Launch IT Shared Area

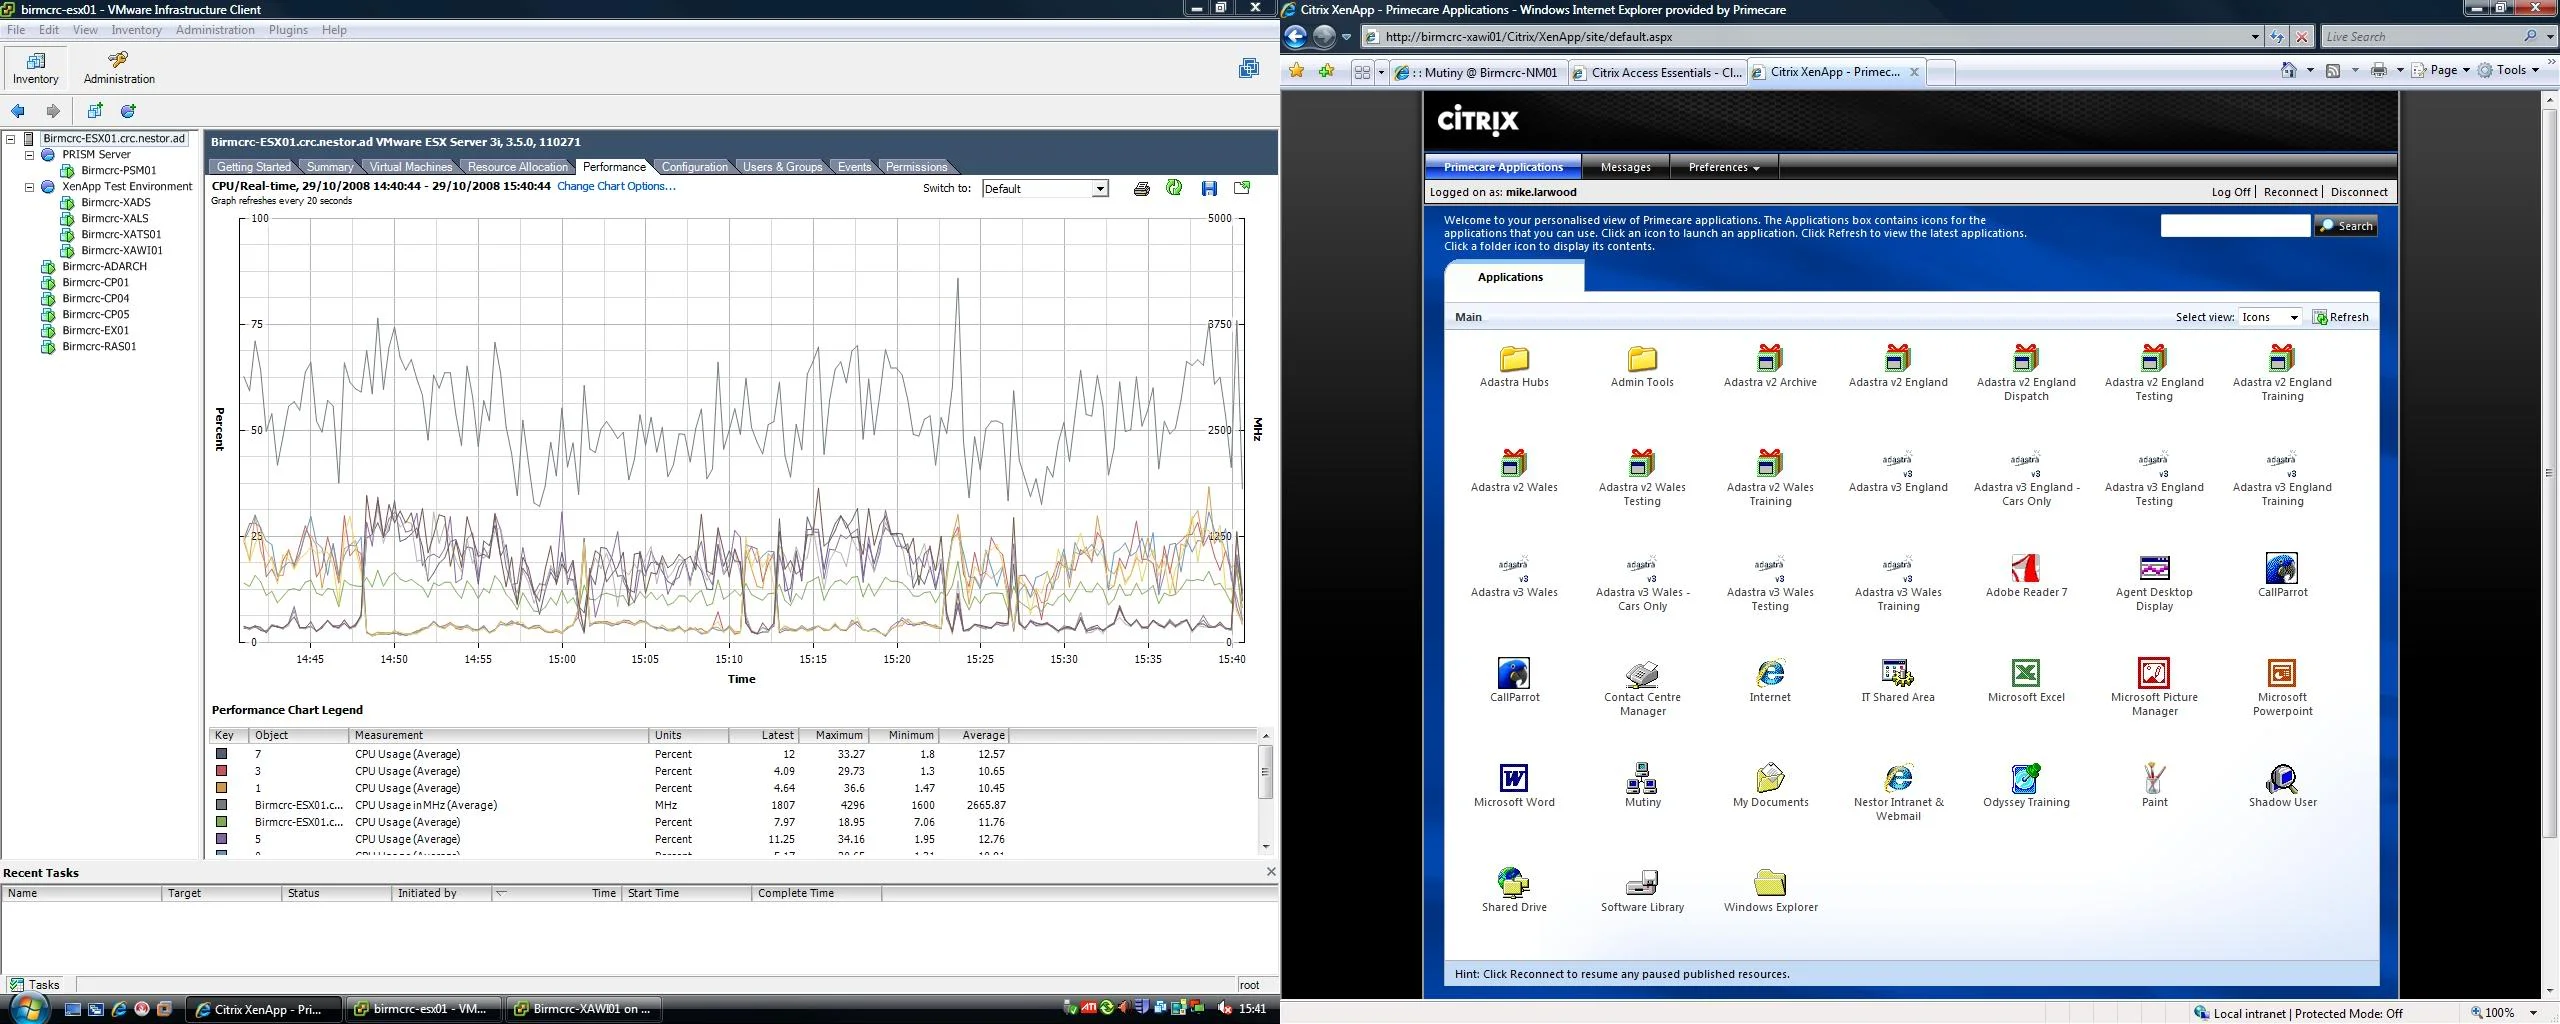1897,681
